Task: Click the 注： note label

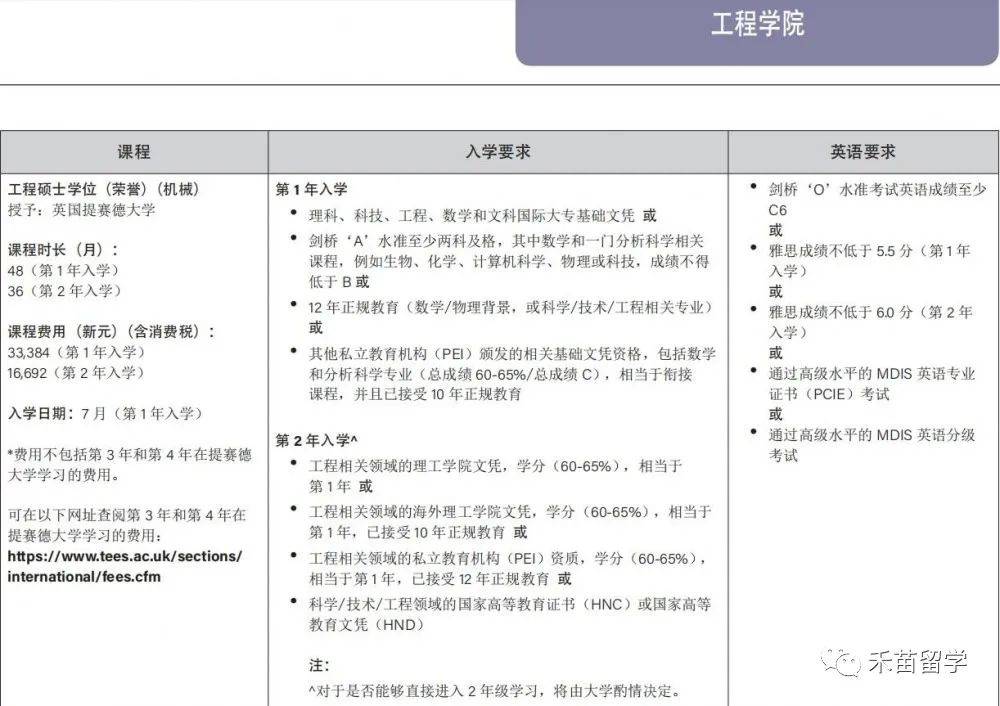Action: click(319, 665)
